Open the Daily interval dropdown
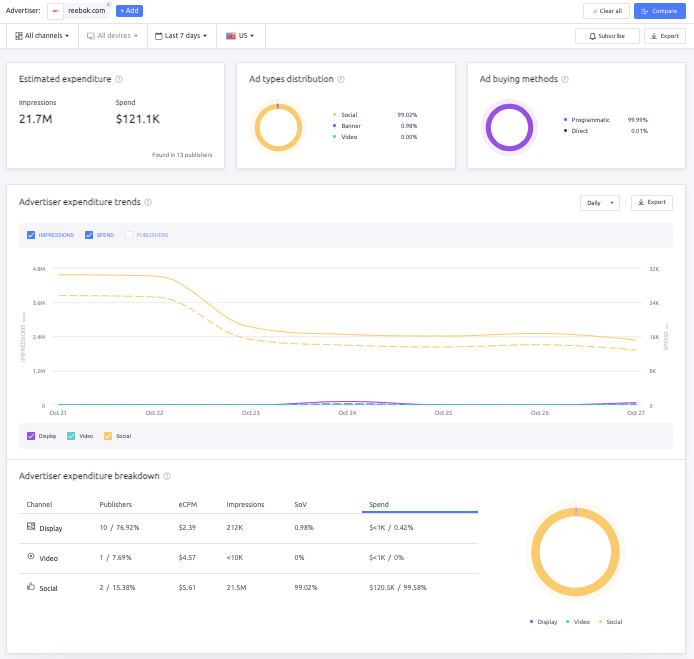 [599, 202]
